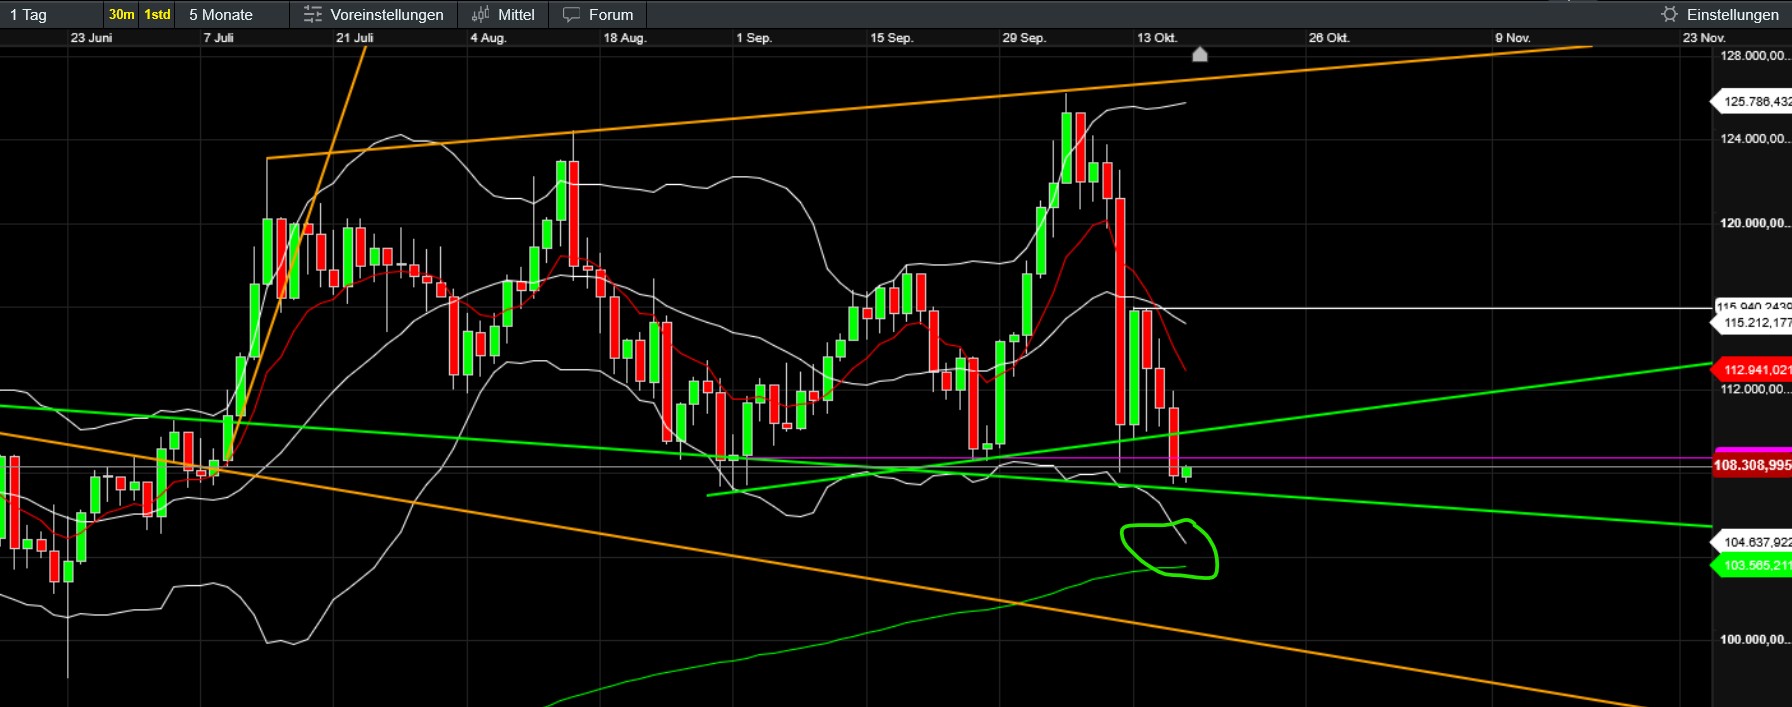Click the 13 Okt. date on time axis

point(1156,38)
